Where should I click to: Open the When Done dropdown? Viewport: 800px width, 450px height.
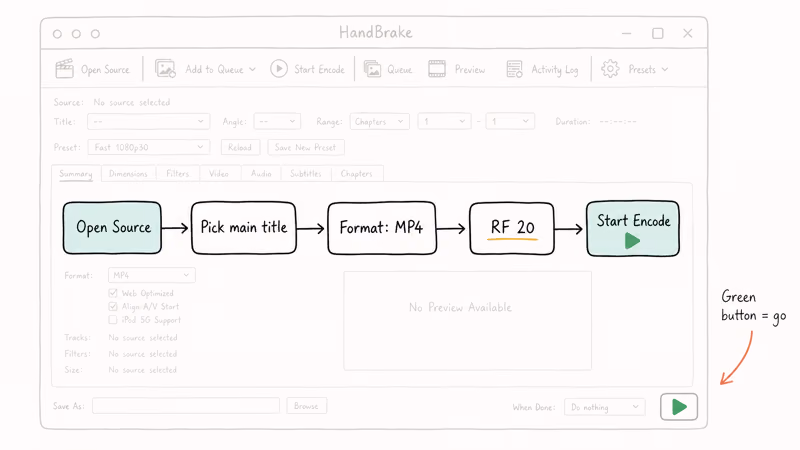point(605,407)
